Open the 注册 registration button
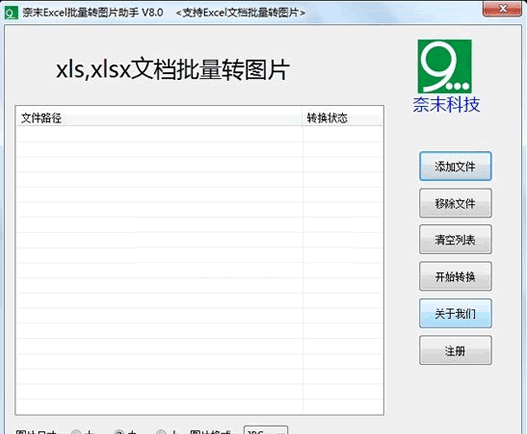The height and width of the screenshot is (434, 527). click(455, 350)
